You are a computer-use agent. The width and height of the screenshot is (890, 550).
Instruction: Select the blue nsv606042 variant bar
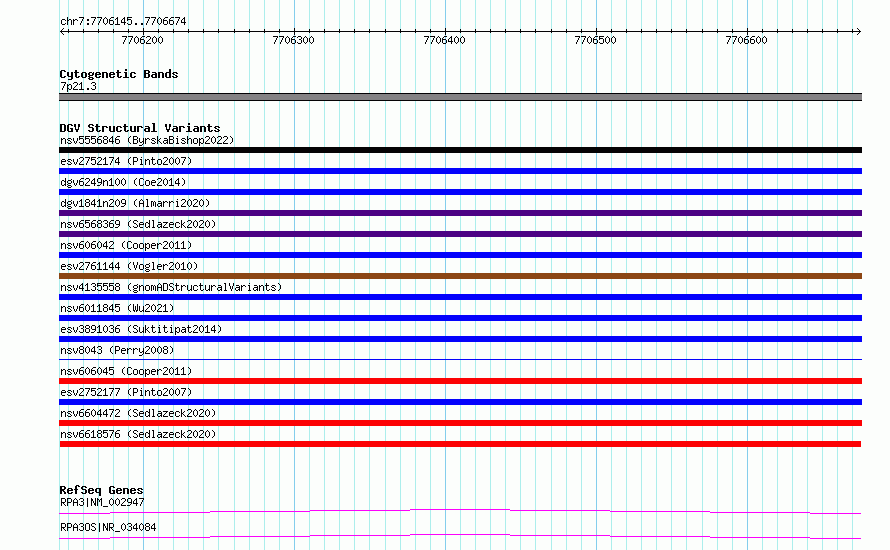click(460, 255)
